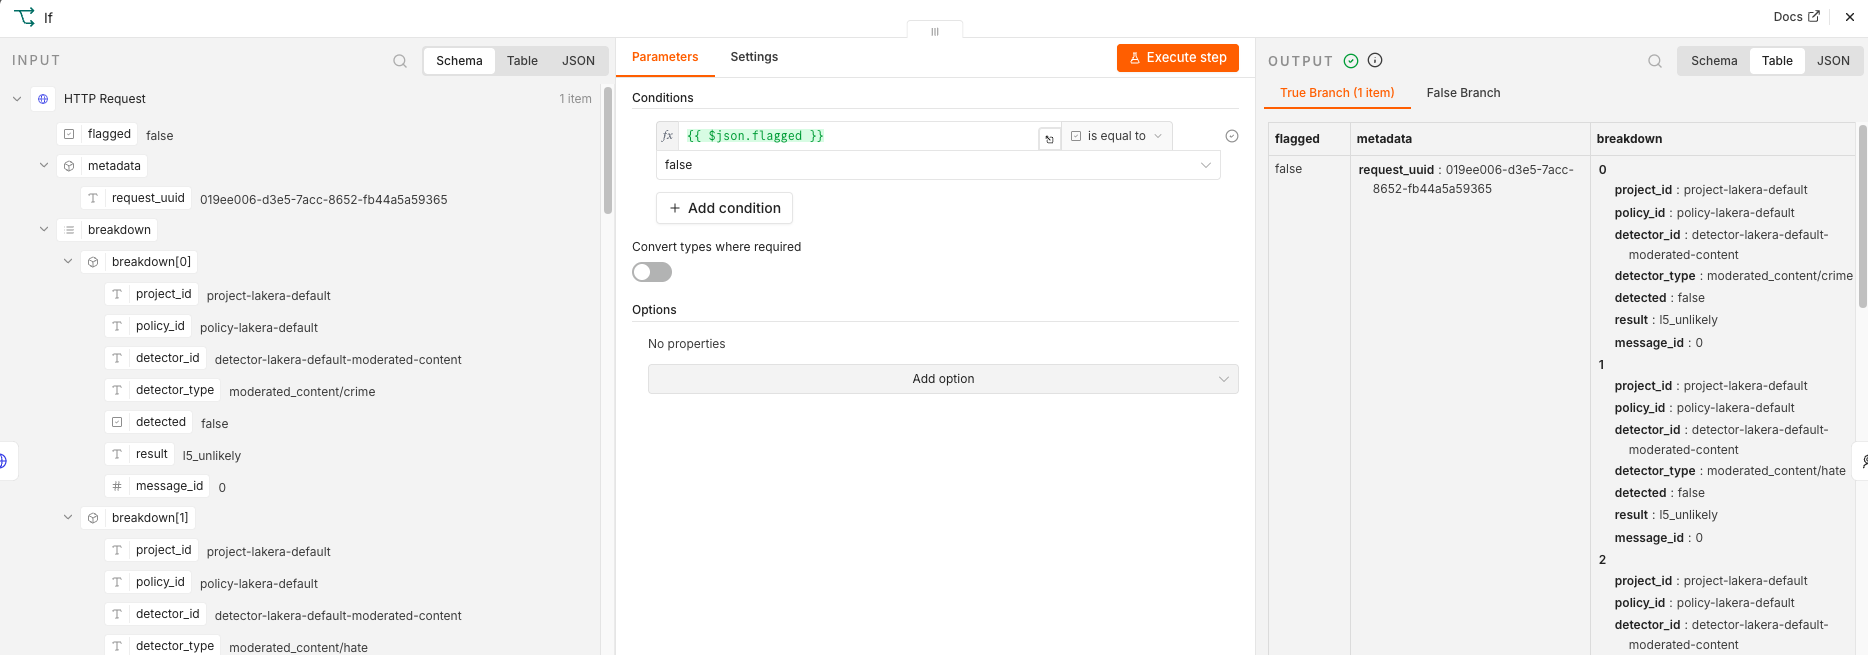Click the Execute step button
The width and height of the screenshot is (1868, 655).
(x=1178, y=58)
